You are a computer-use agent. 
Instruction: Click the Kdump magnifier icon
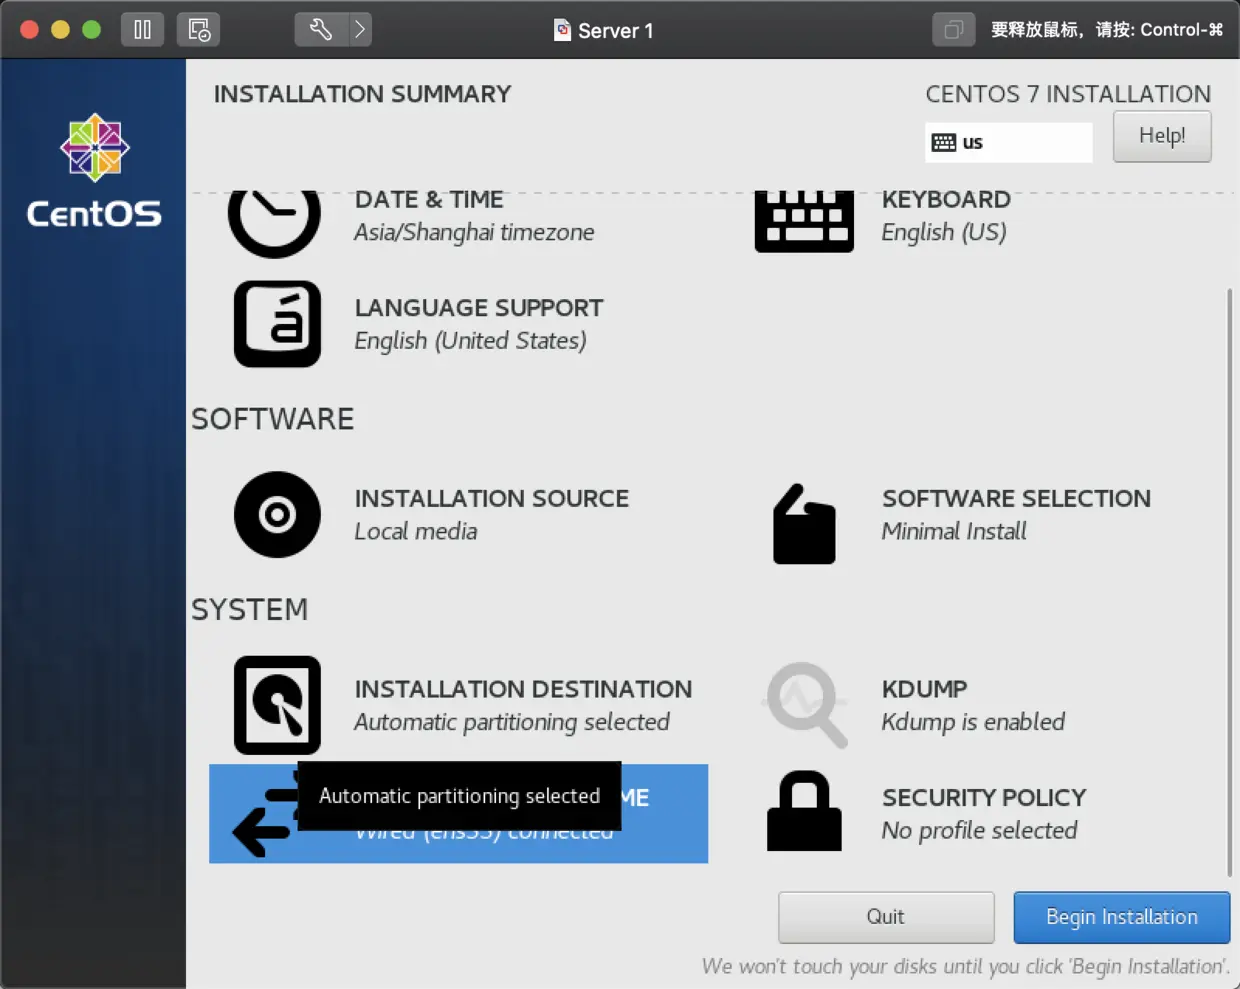coord(806,705)
